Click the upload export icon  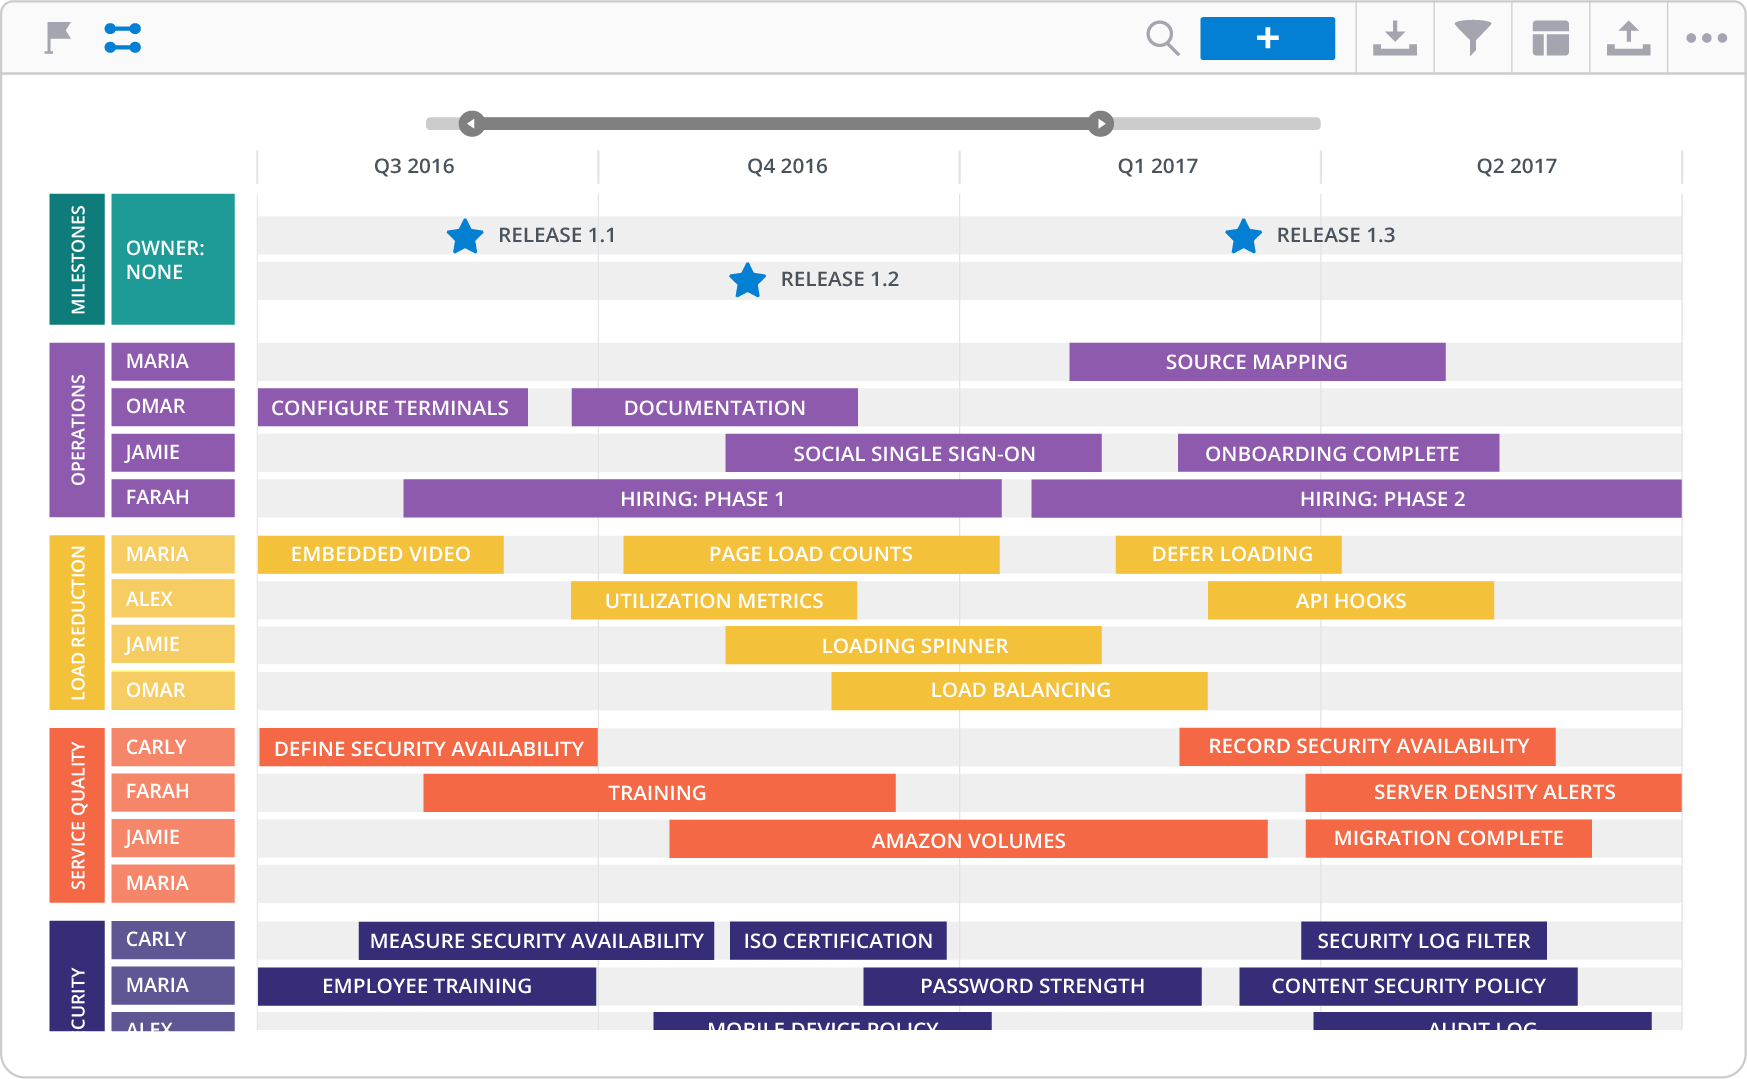tap(1628, 38)
